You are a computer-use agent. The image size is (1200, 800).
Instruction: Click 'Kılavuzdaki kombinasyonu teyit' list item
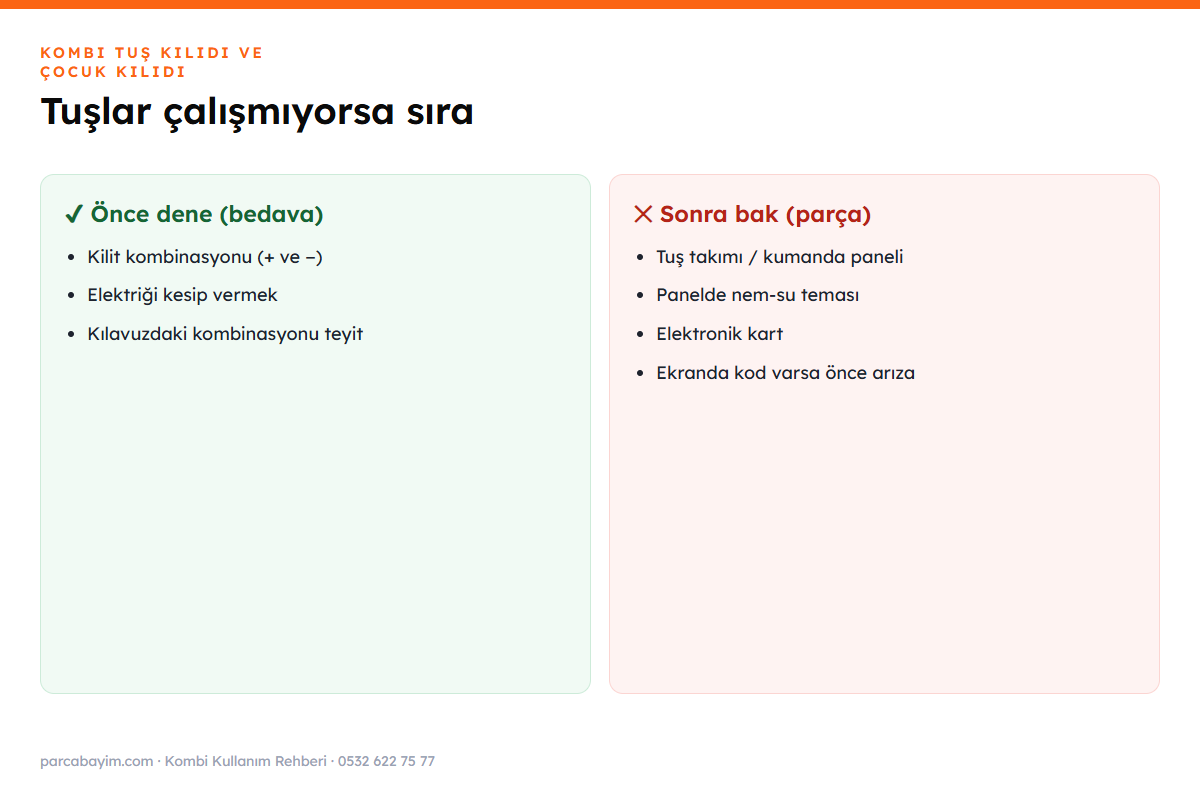(225, 334)
